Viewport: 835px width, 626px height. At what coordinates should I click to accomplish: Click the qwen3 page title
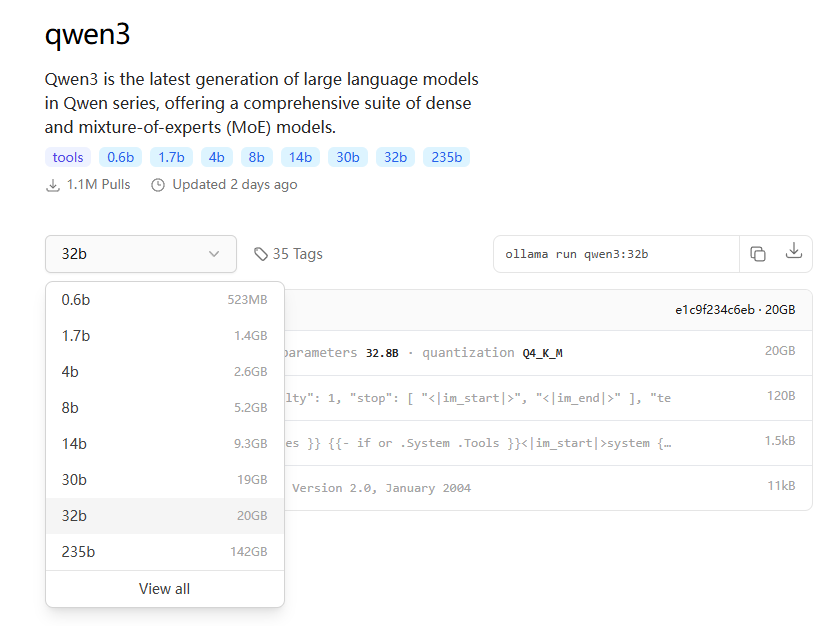[87, 35]
